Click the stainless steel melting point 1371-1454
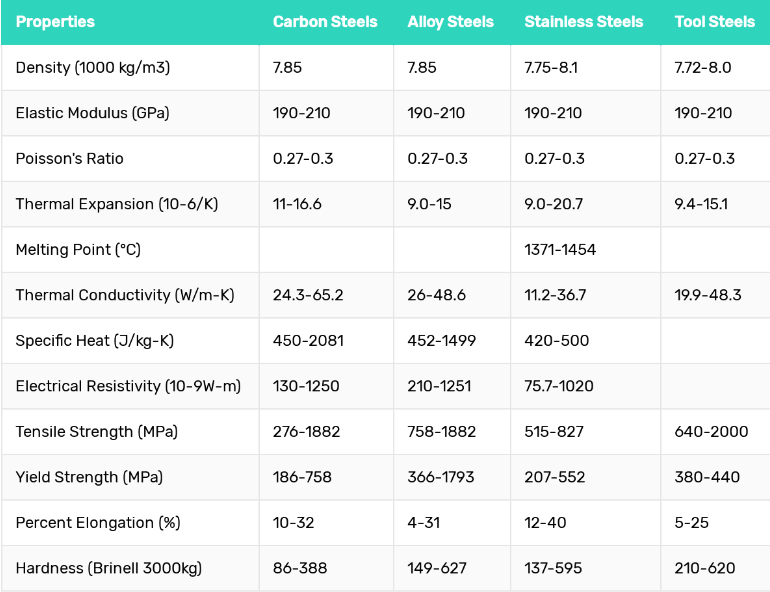Viewport: 770px width, 592px height. 560,250
